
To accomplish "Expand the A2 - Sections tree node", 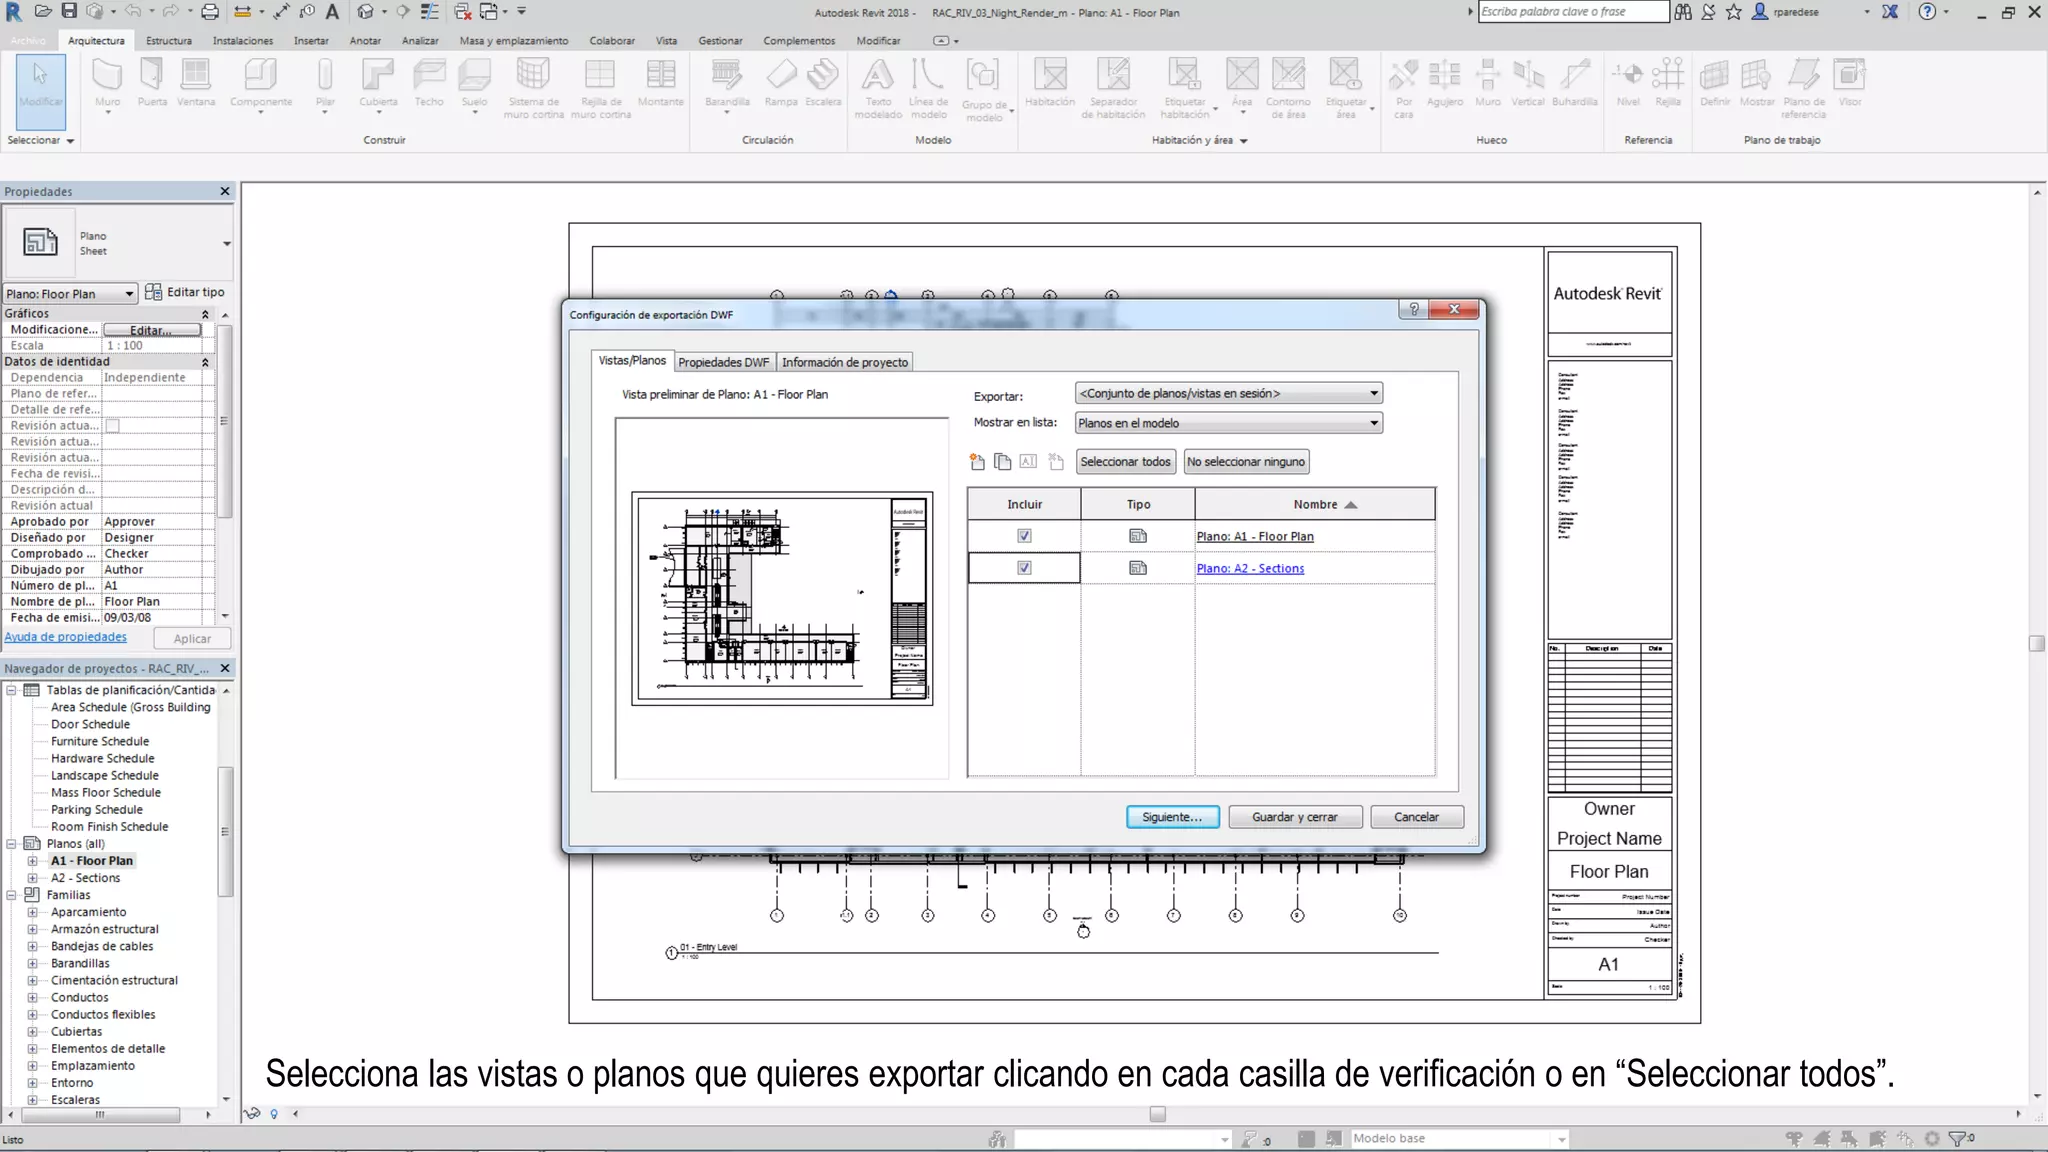I will (32, 878).
